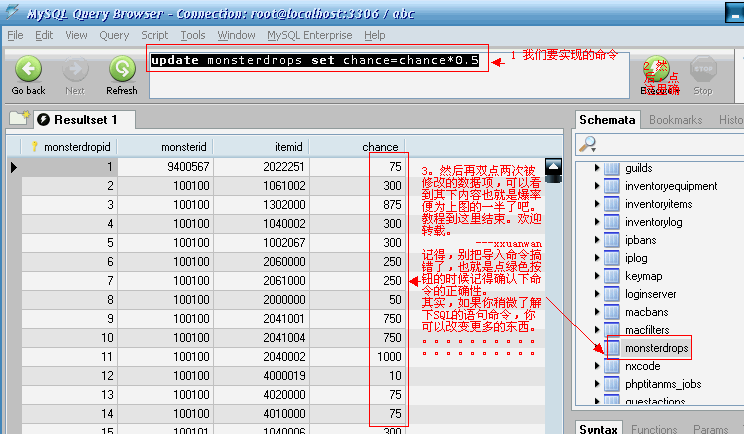Click the chance cell 50 in row 8
The width and height of the screenshot is (744, 434).
[x=358, y=300]
